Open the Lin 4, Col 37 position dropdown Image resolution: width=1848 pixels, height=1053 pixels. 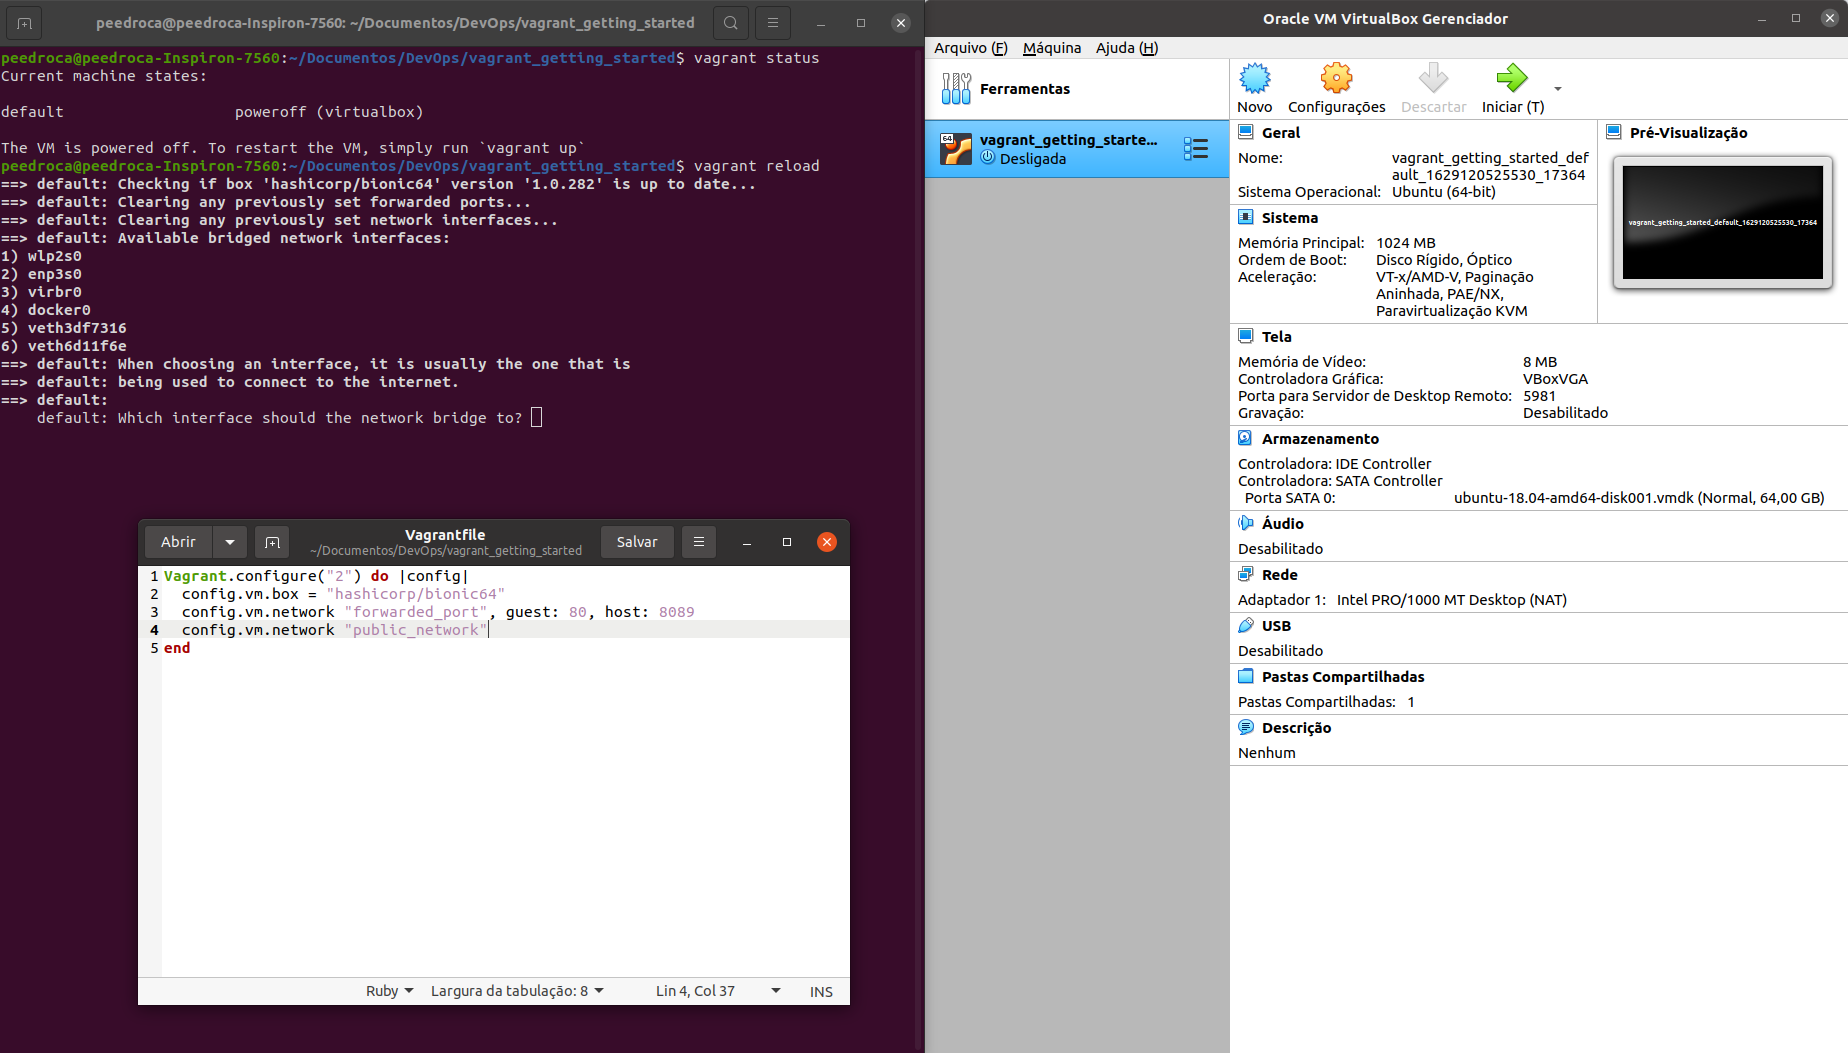(x=718, y=991)
